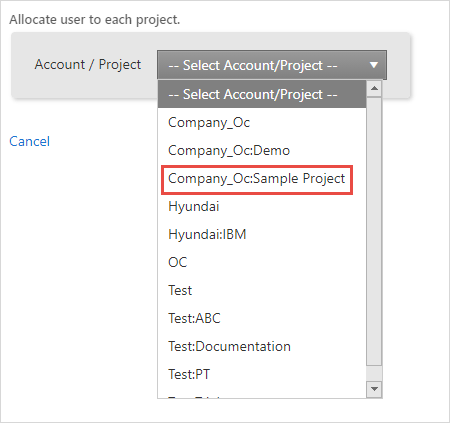
Task: Click the dropdown list scrollbar thumb
Action: pyautogui.click(x=374, y=231)
